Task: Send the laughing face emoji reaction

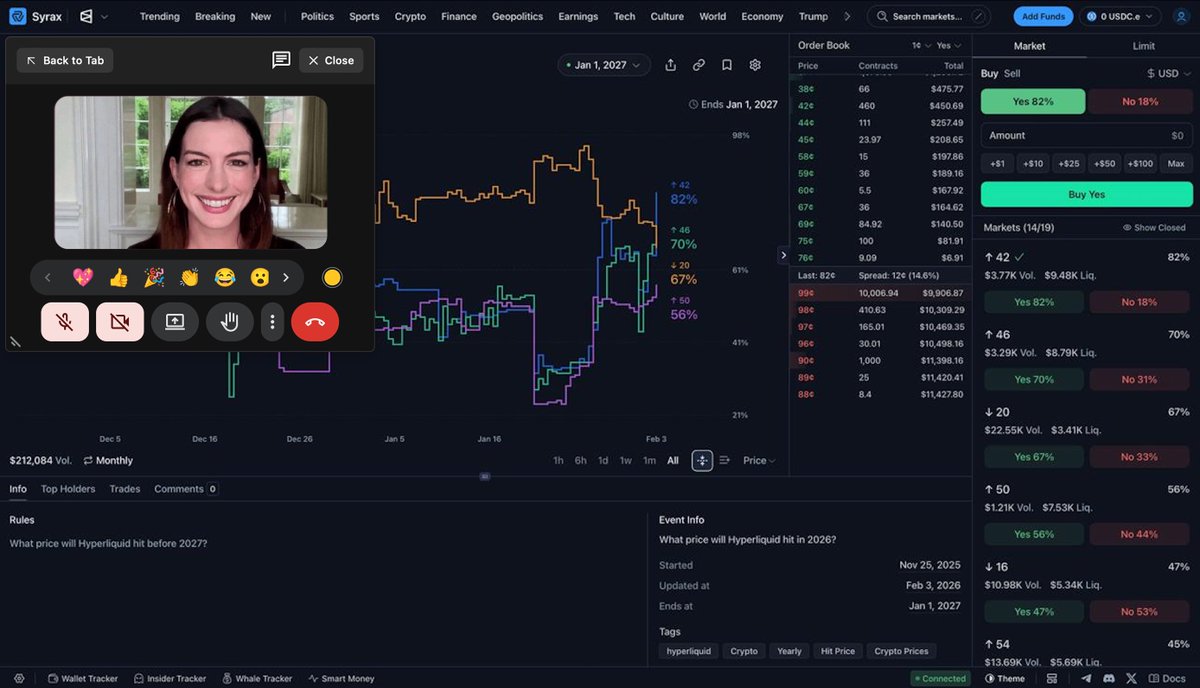Action: coord(224,277)
